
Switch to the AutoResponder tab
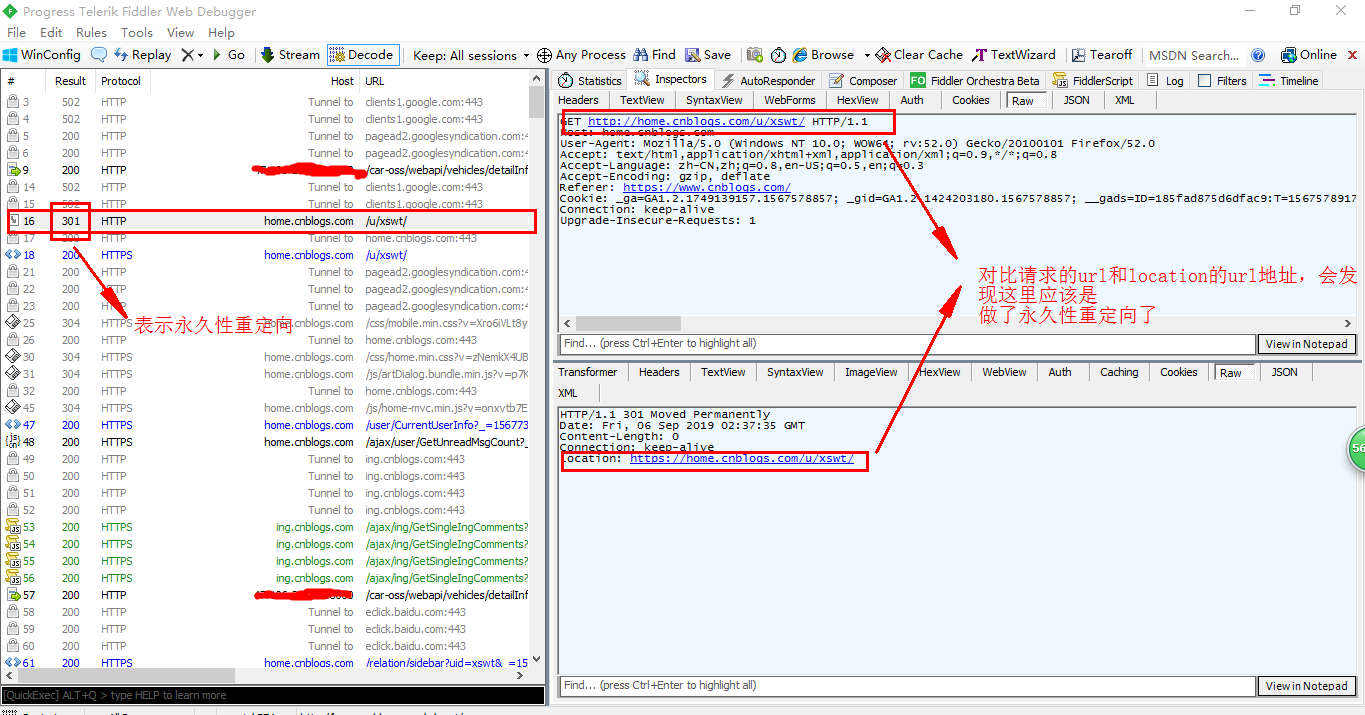(768, 81)
